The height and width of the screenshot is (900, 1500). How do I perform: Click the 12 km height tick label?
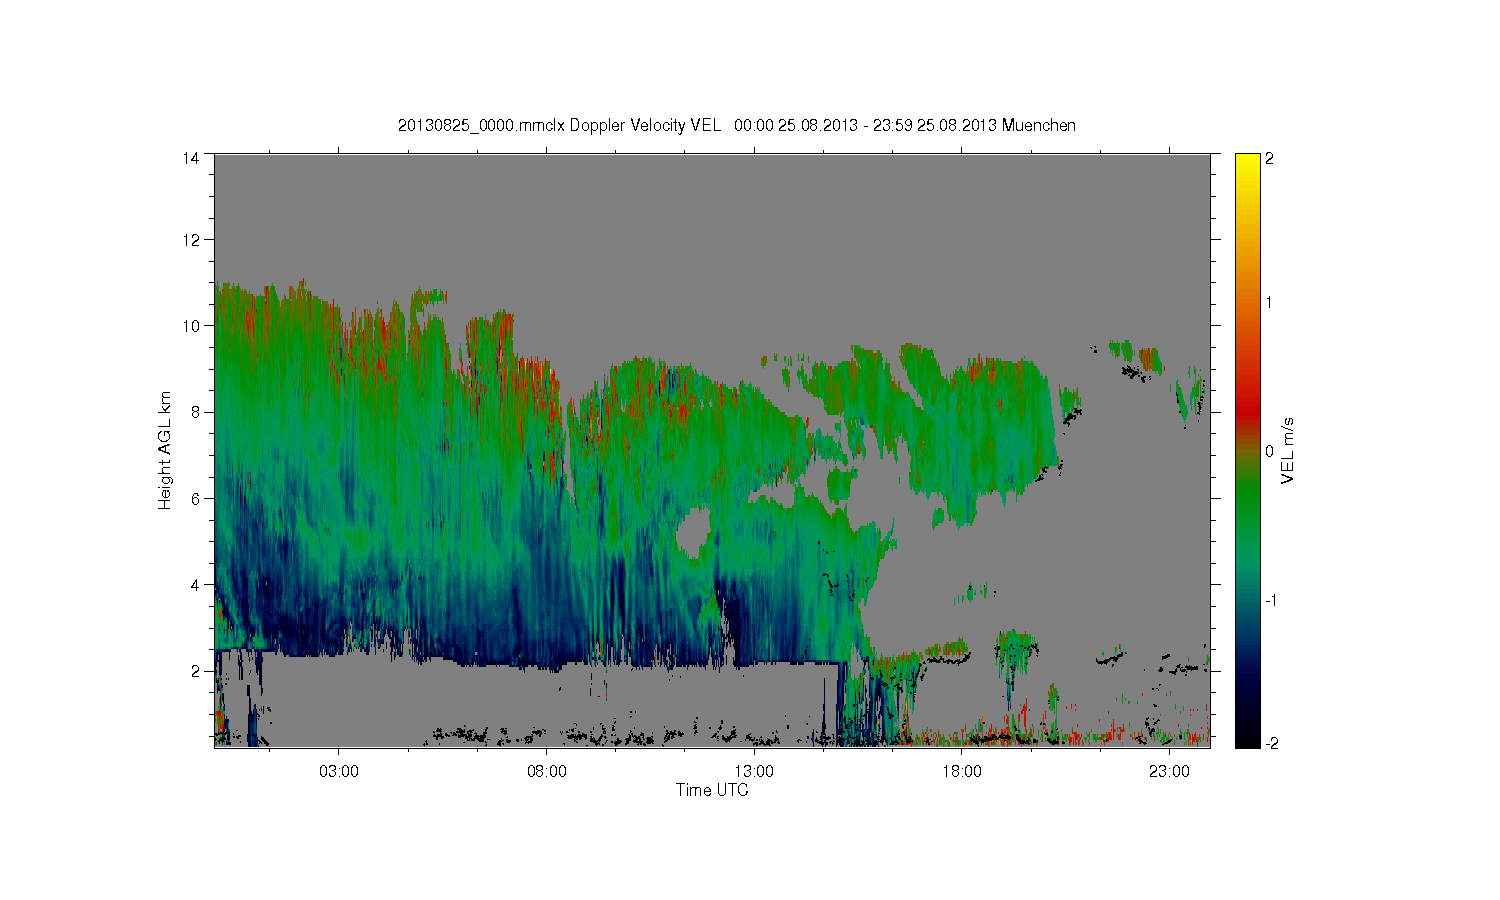pyautogui.click(x=191, y=240)
